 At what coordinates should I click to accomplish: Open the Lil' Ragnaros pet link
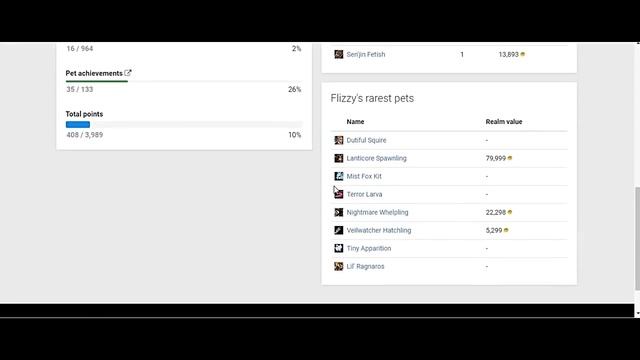365,266
